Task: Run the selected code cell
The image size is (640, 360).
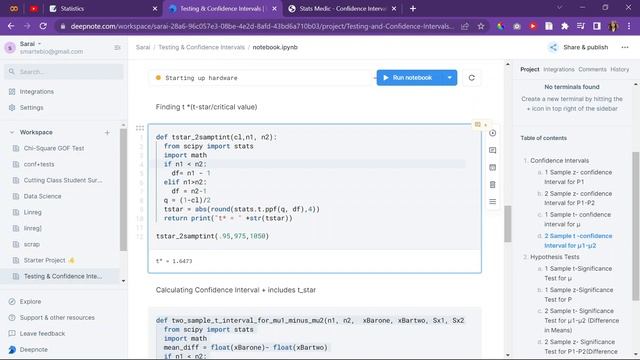Action: click(x=493, y=133)
